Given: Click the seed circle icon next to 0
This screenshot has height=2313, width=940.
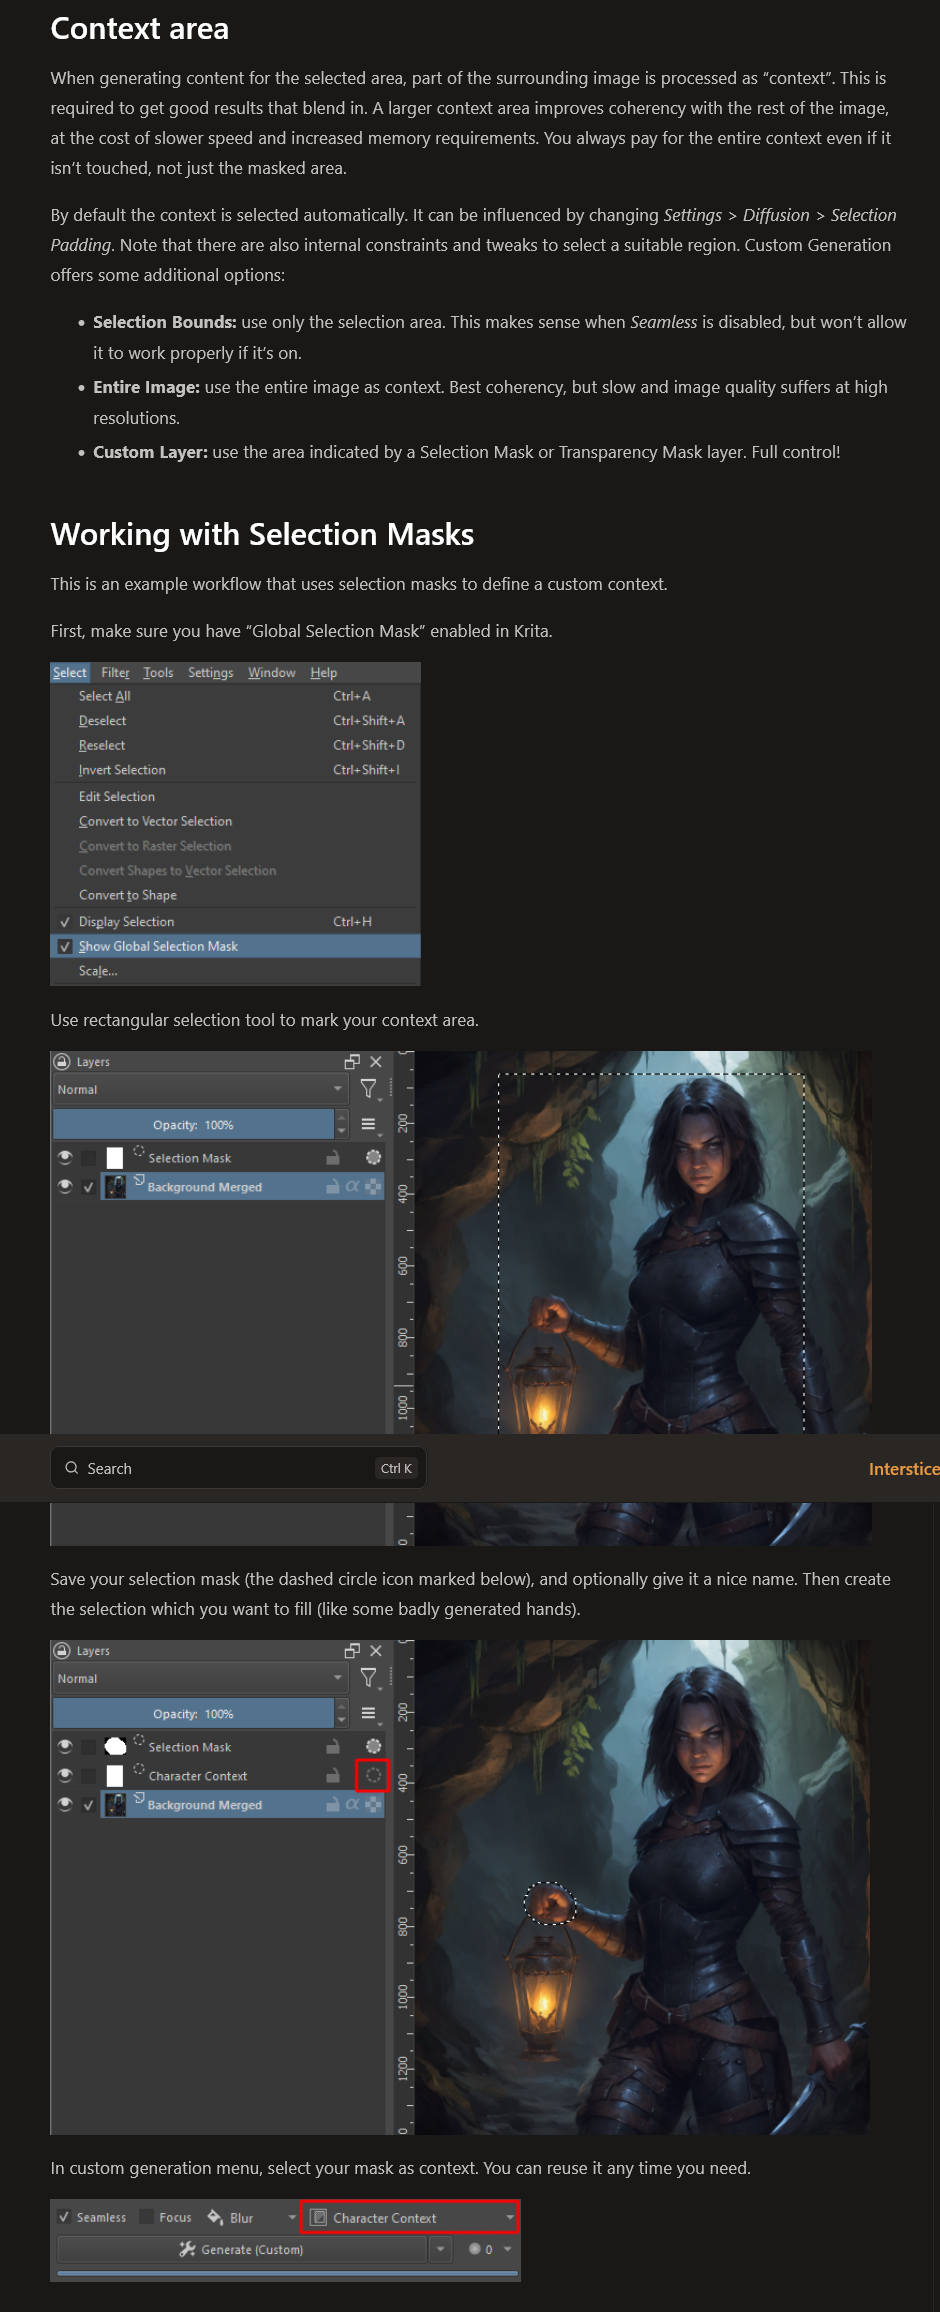Looking at the screenshot, I should [x=475, y=2249].
